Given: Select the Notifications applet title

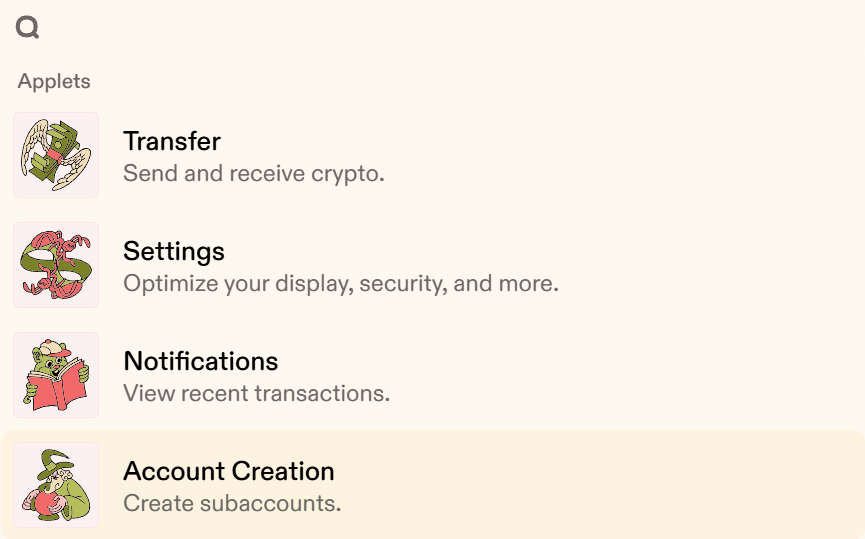Looking at the screenshot, I should pyautogui.click(x=201, y=361).
